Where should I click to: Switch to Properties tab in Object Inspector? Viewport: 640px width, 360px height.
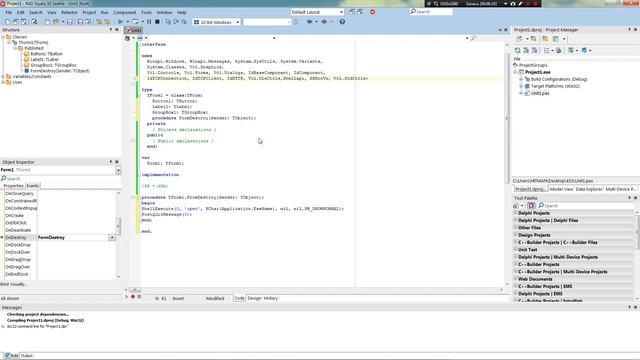(x=13, y=186)
